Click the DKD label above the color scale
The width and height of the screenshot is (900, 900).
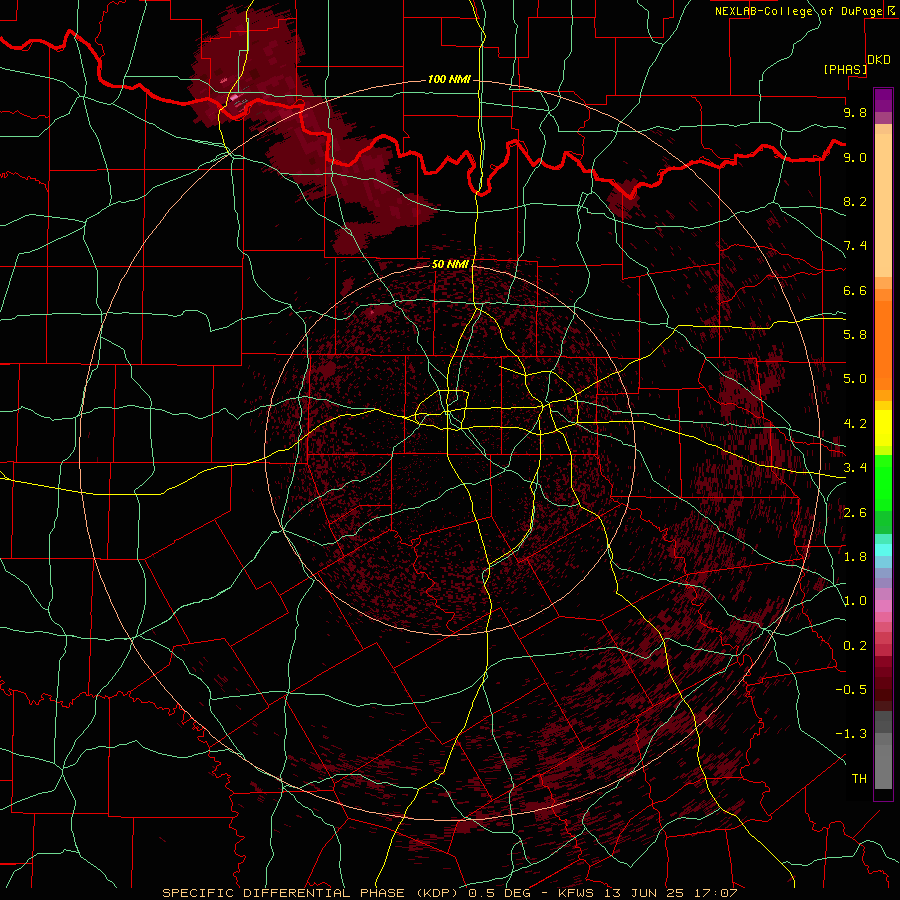click(x=879, y=60)
